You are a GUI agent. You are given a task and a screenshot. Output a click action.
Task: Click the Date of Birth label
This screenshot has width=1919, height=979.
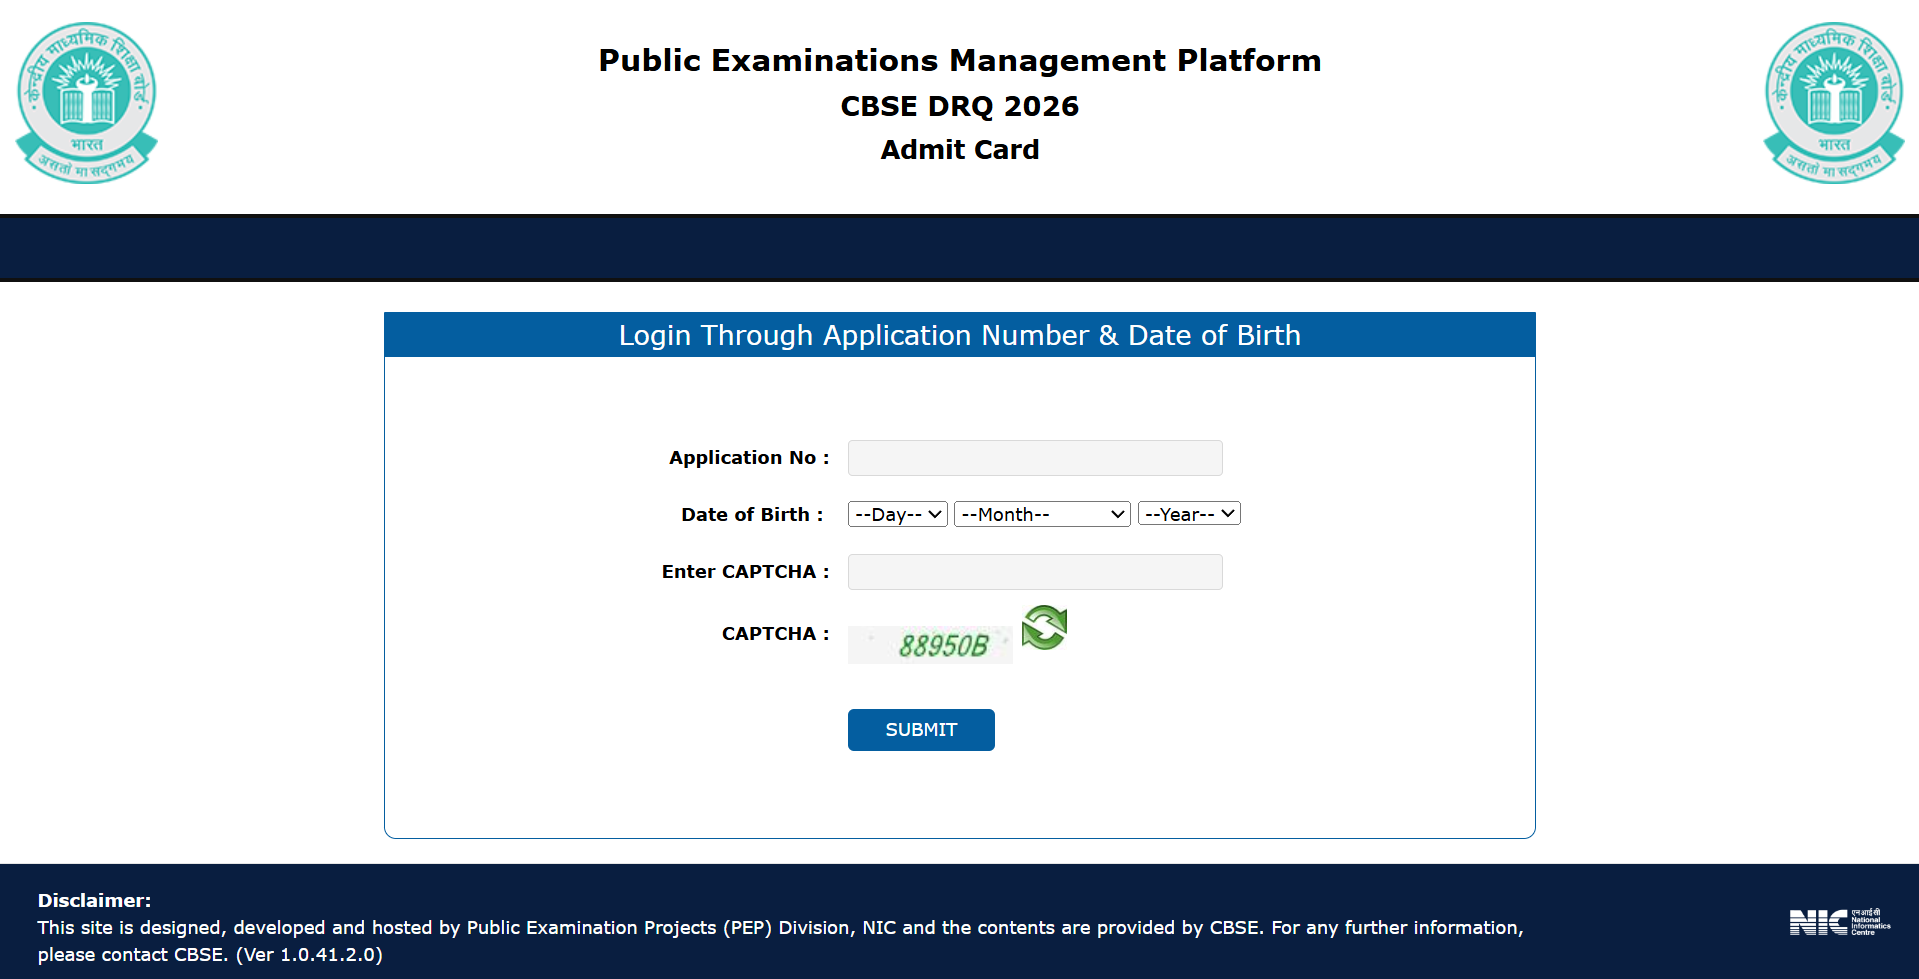tap(751, 515)
